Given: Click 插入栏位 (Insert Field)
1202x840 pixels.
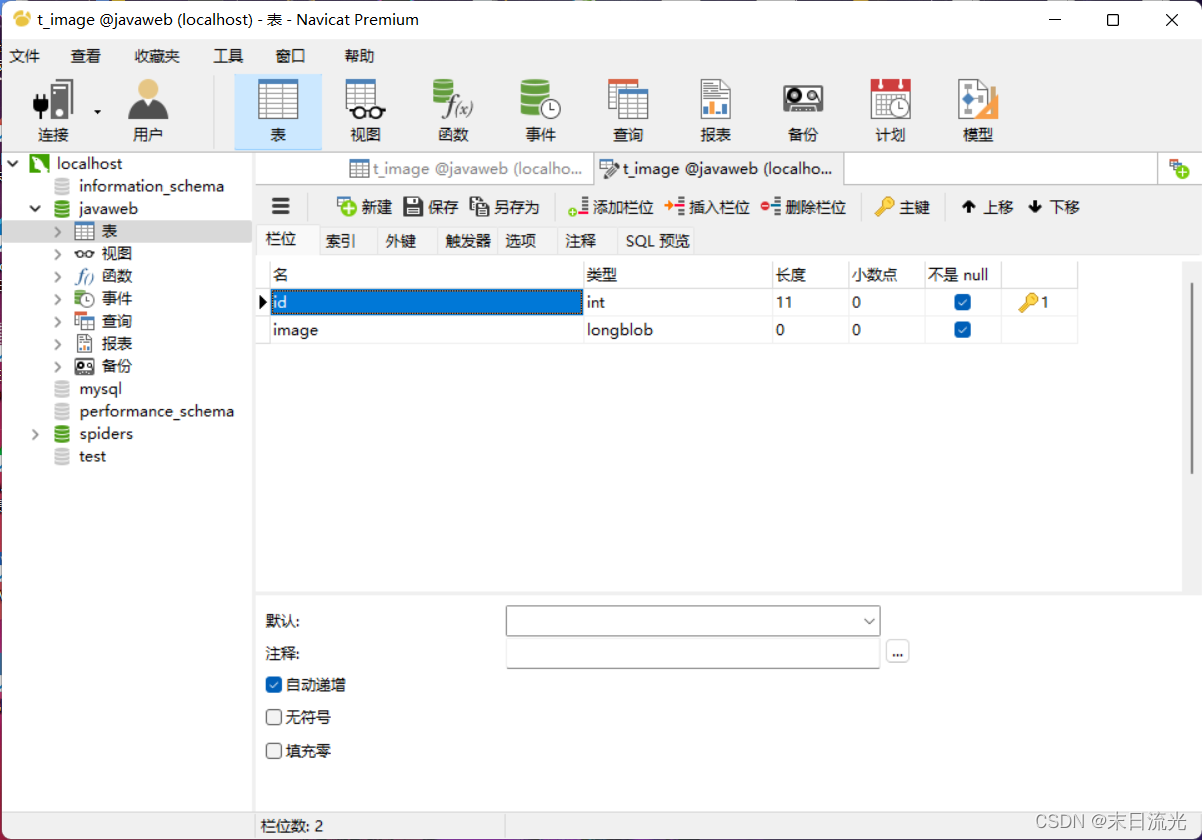Looking at the screenshot, I should coord(706,207).
